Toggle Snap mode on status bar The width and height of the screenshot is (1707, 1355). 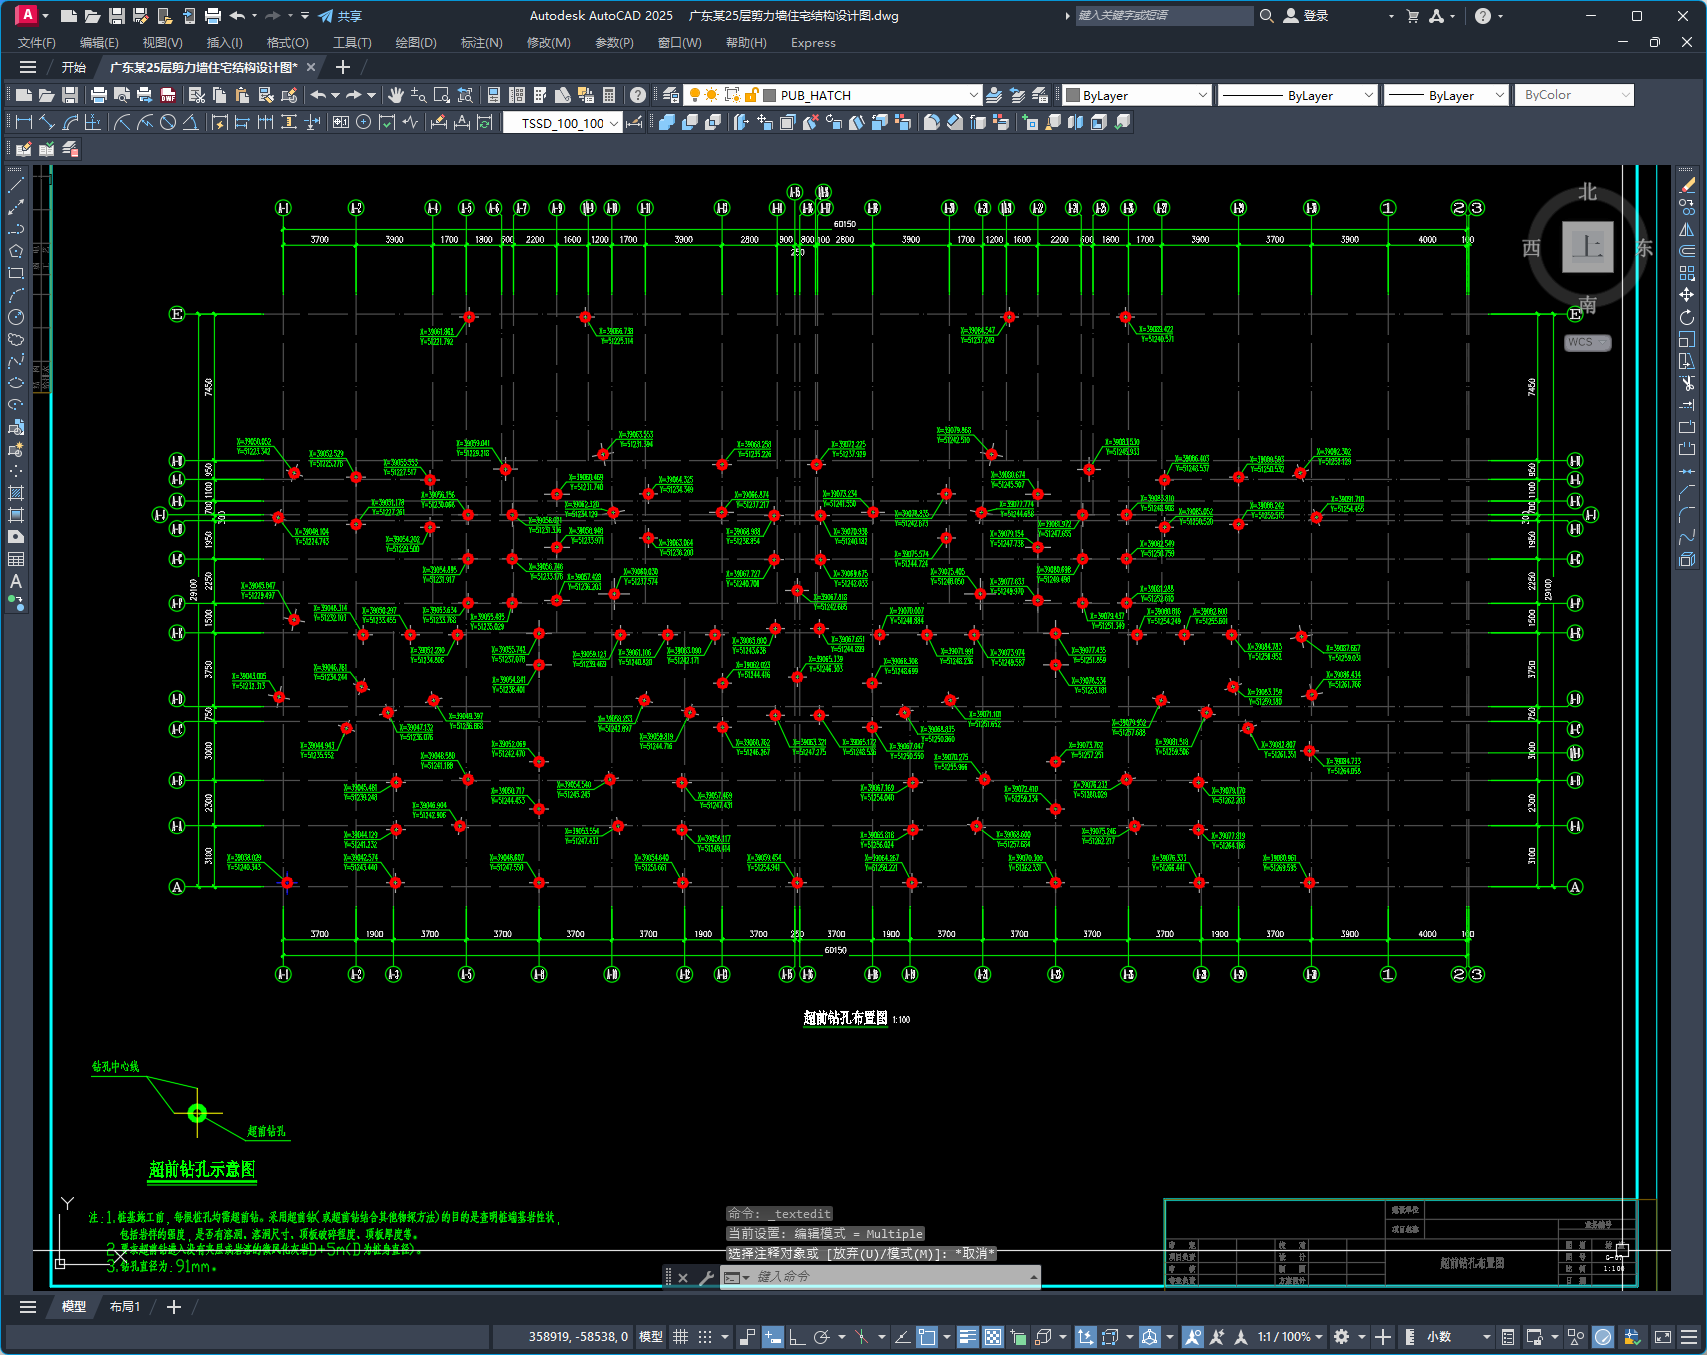pyautogui.click(x=705, y=1337)
